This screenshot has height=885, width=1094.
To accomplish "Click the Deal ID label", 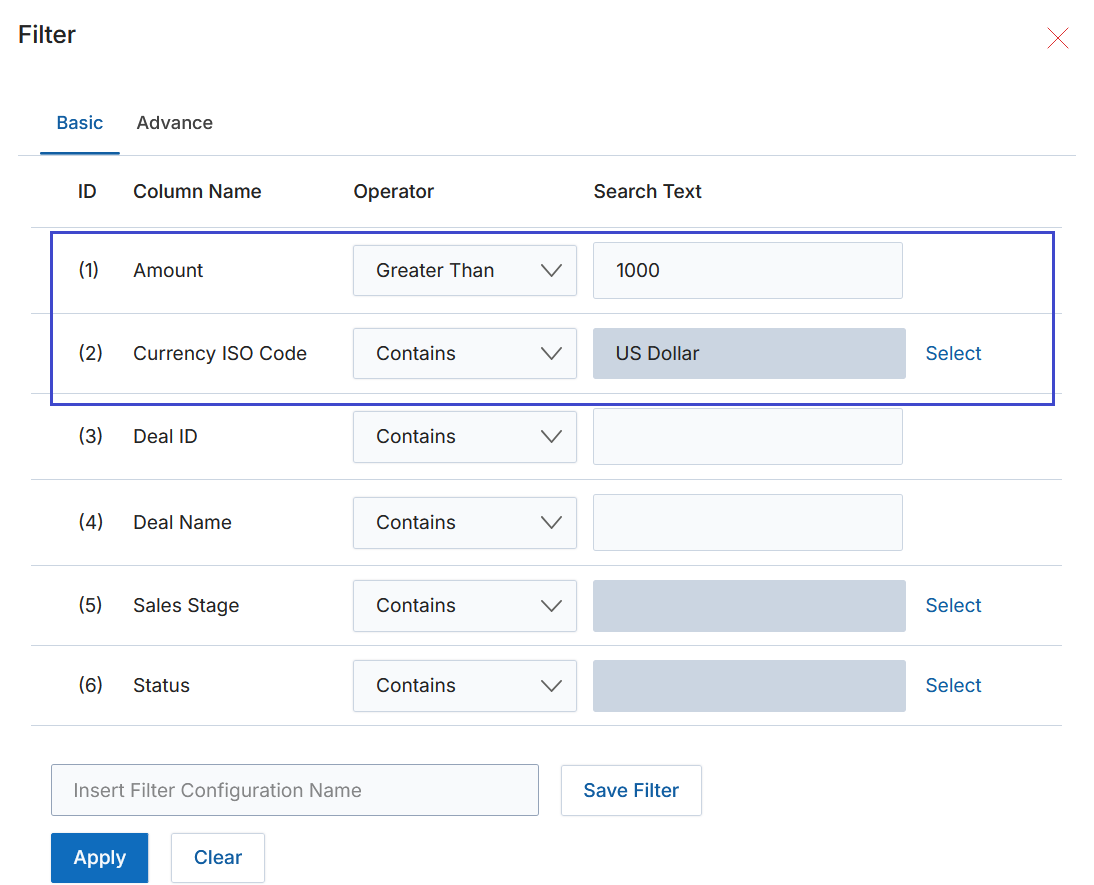I will pos(165,436).
